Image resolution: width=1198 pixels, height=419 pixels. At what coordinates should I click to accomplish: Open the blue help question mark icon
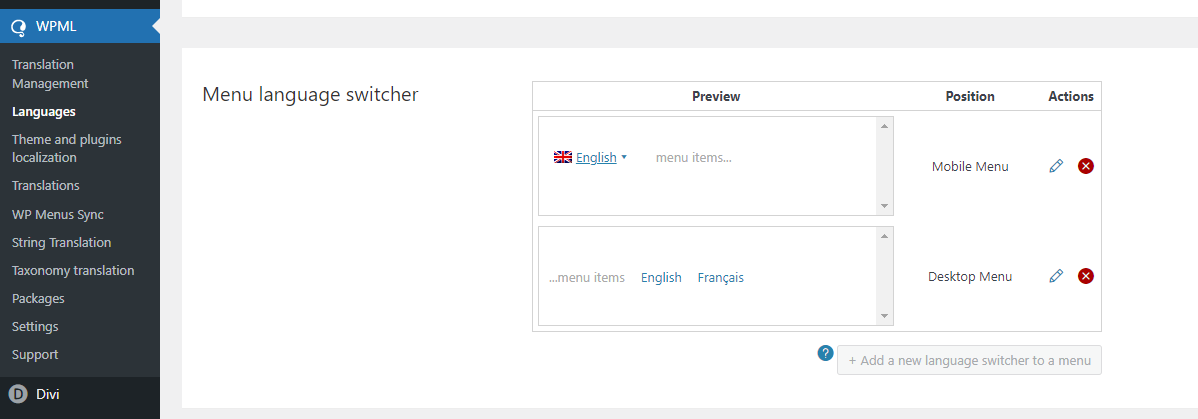click(x=825, y=353)
